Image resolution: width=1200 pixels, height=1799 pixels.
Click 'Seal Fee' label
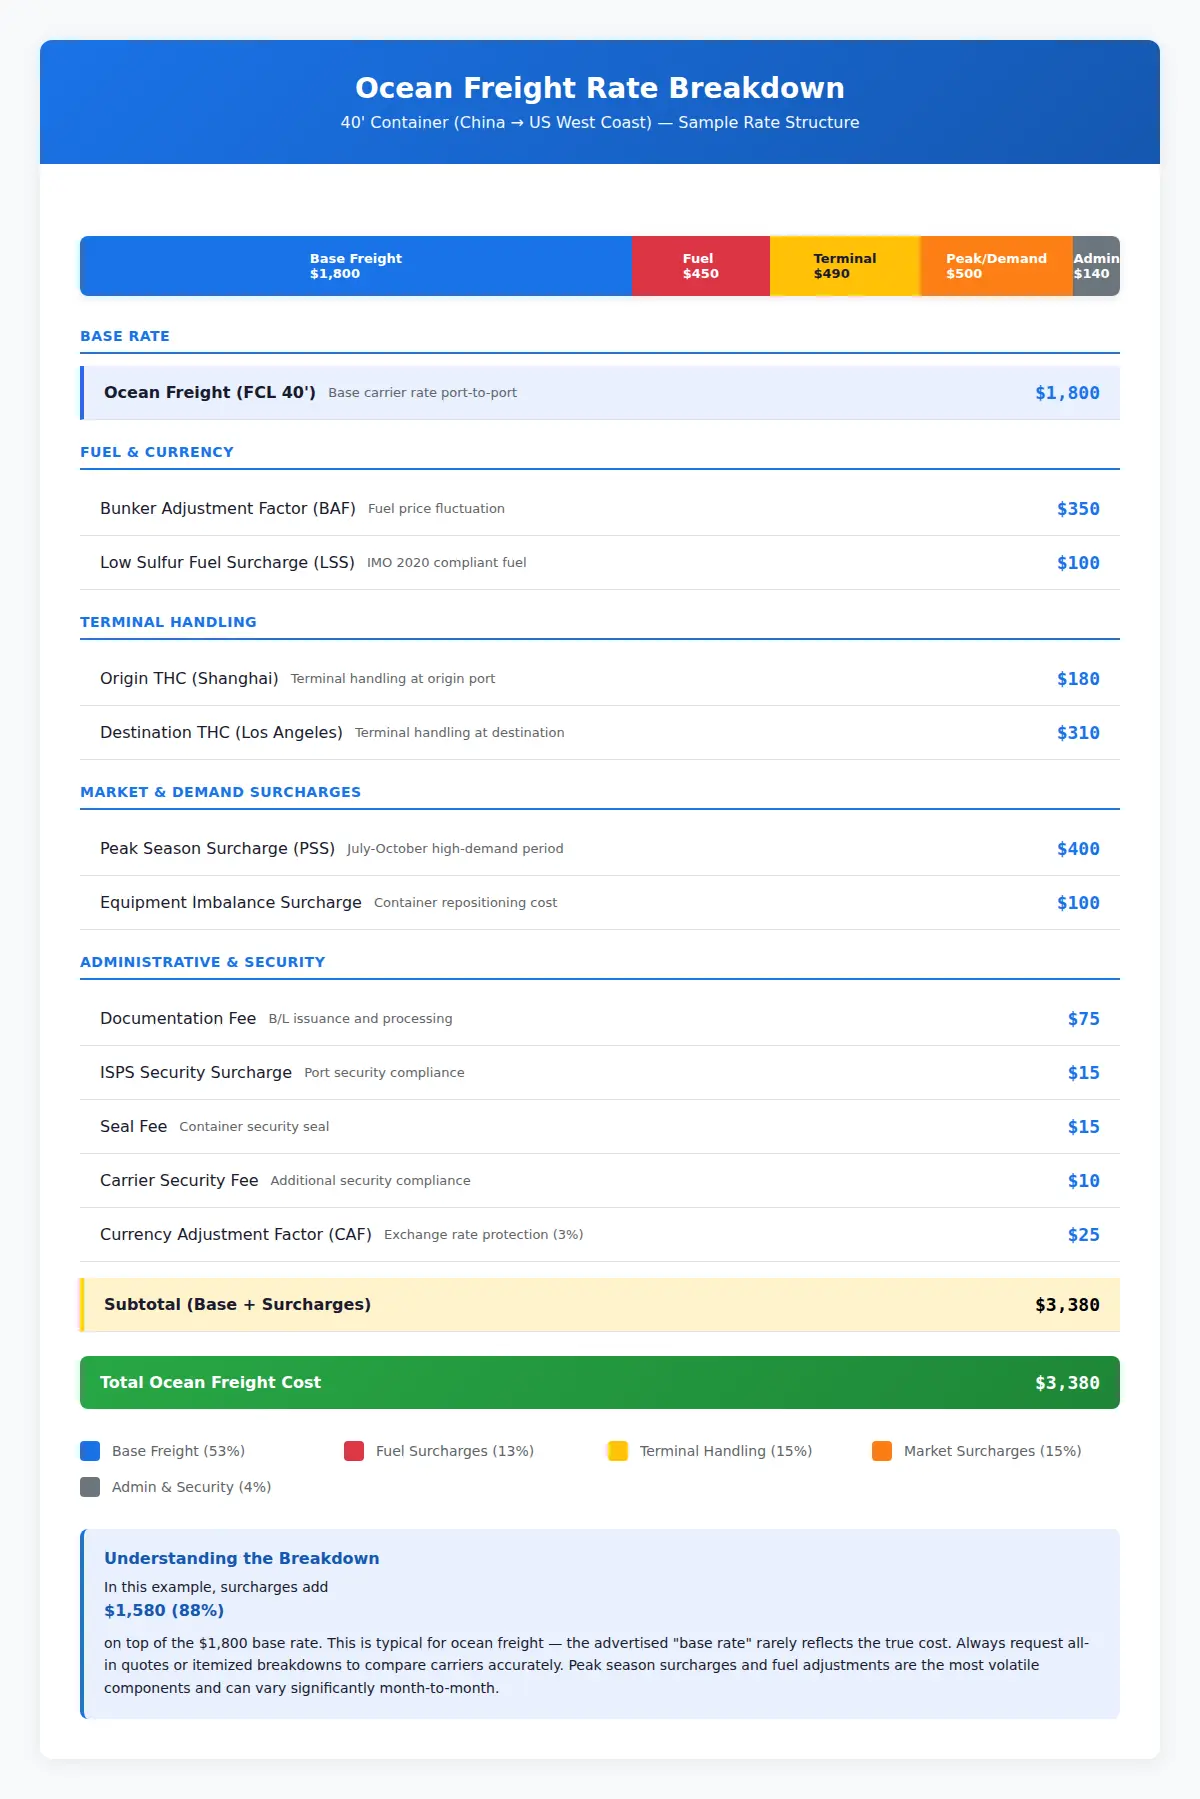[133, 1126]
